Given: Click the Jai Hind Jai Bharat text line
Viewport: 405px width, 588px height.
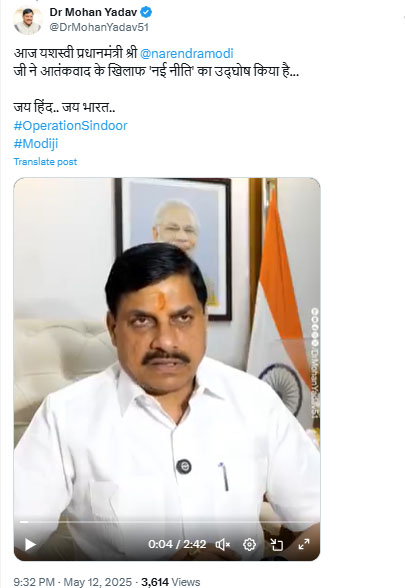Looking at the screenshot, I should 64,108.
